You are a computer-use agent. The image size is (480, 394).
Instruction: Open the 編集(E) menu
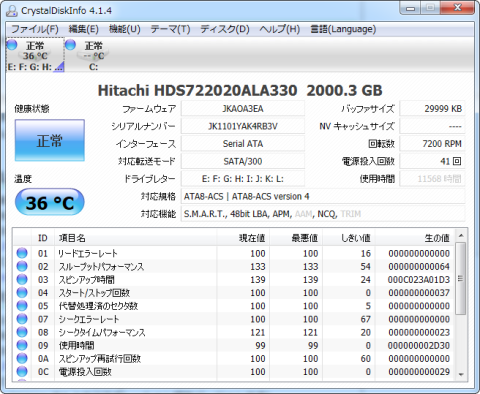83,29
